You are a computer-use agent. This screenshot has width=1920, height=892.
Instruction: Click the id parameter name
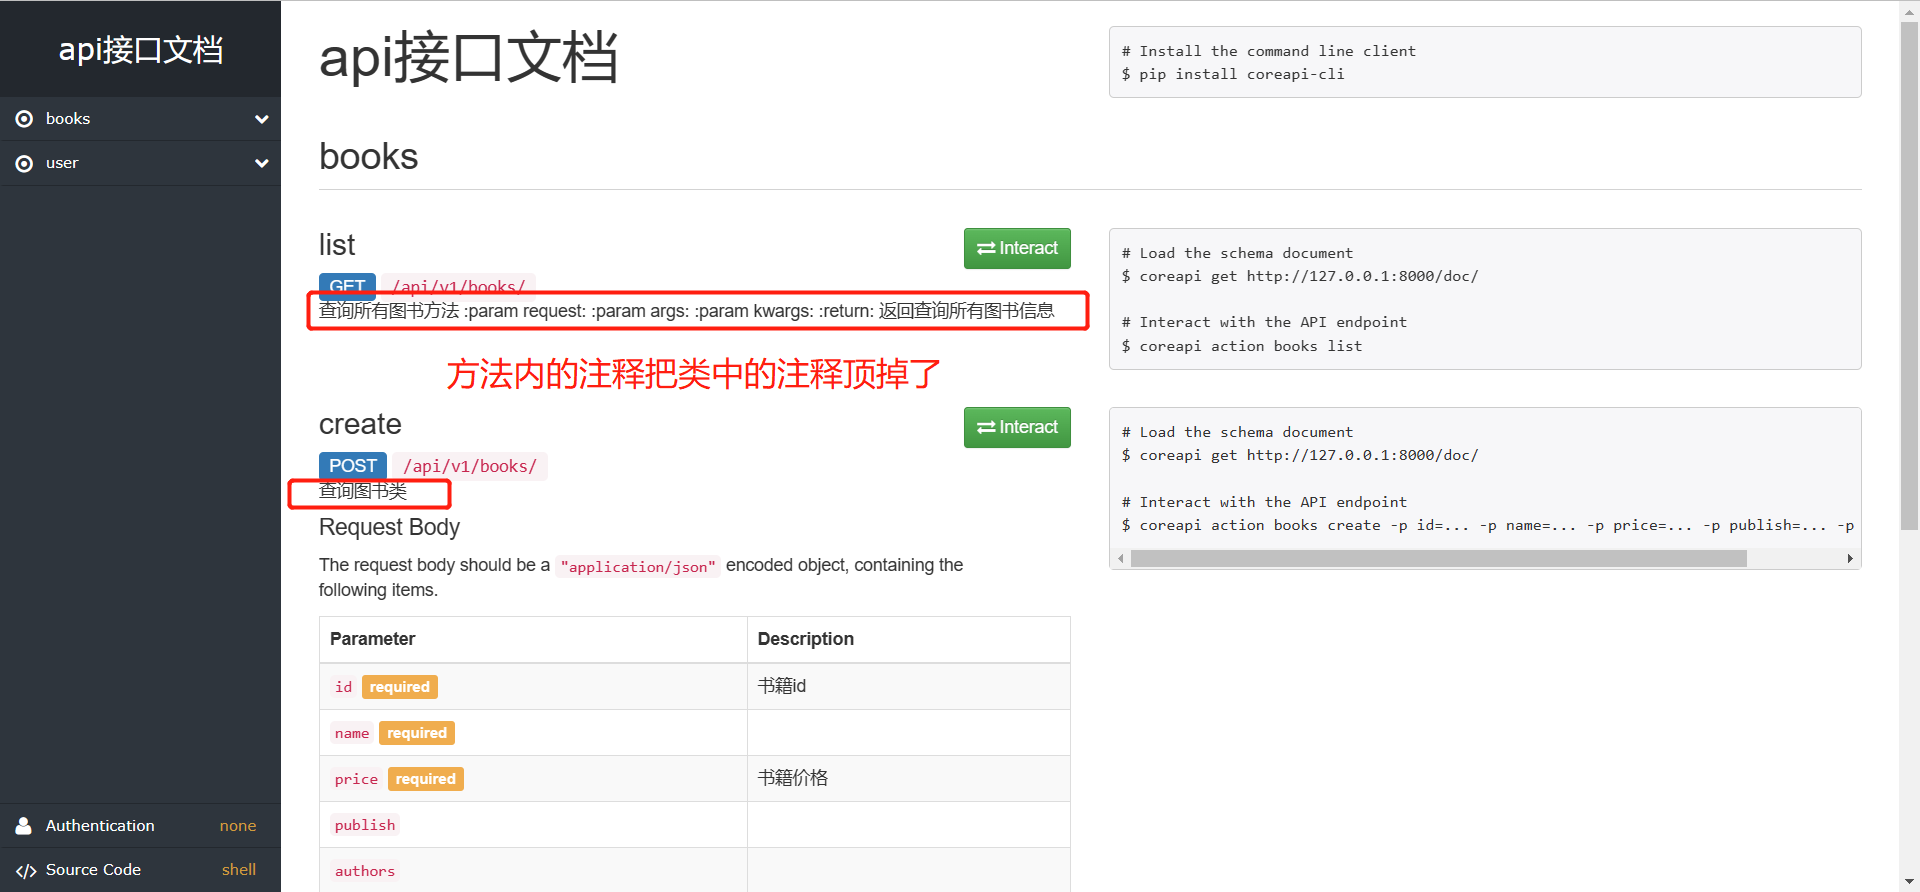343,687
